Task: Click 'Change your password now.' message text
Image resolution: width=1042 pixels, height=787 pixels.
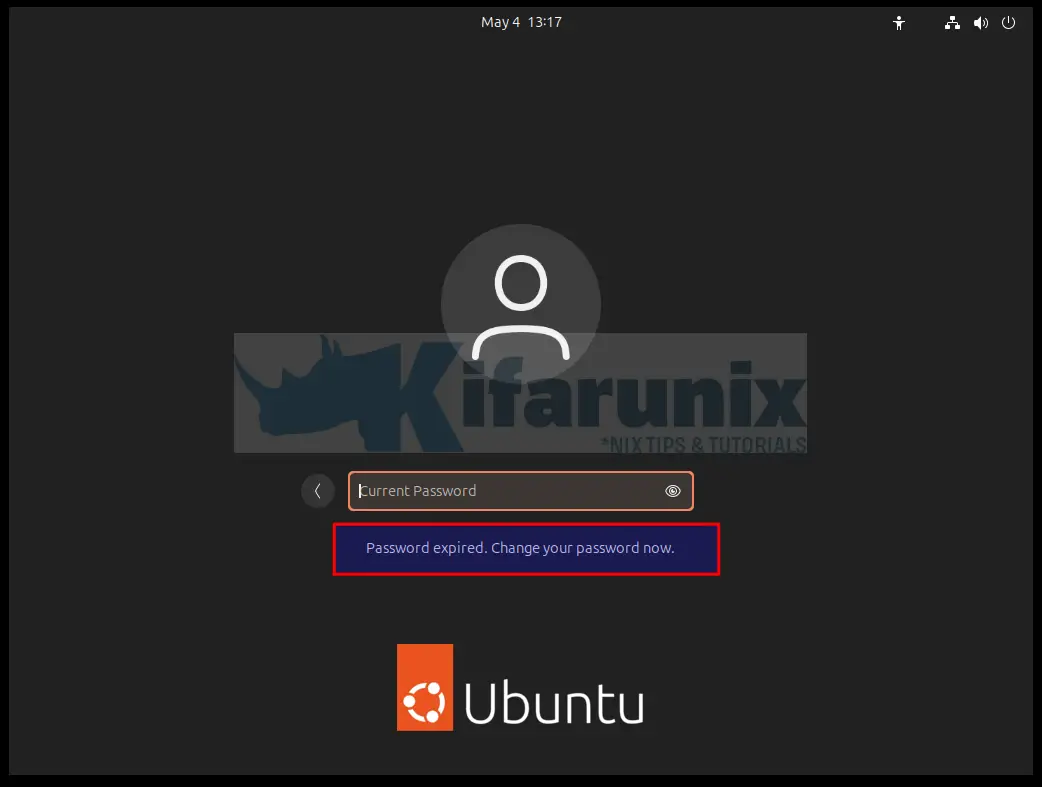Action: [583, 548]
